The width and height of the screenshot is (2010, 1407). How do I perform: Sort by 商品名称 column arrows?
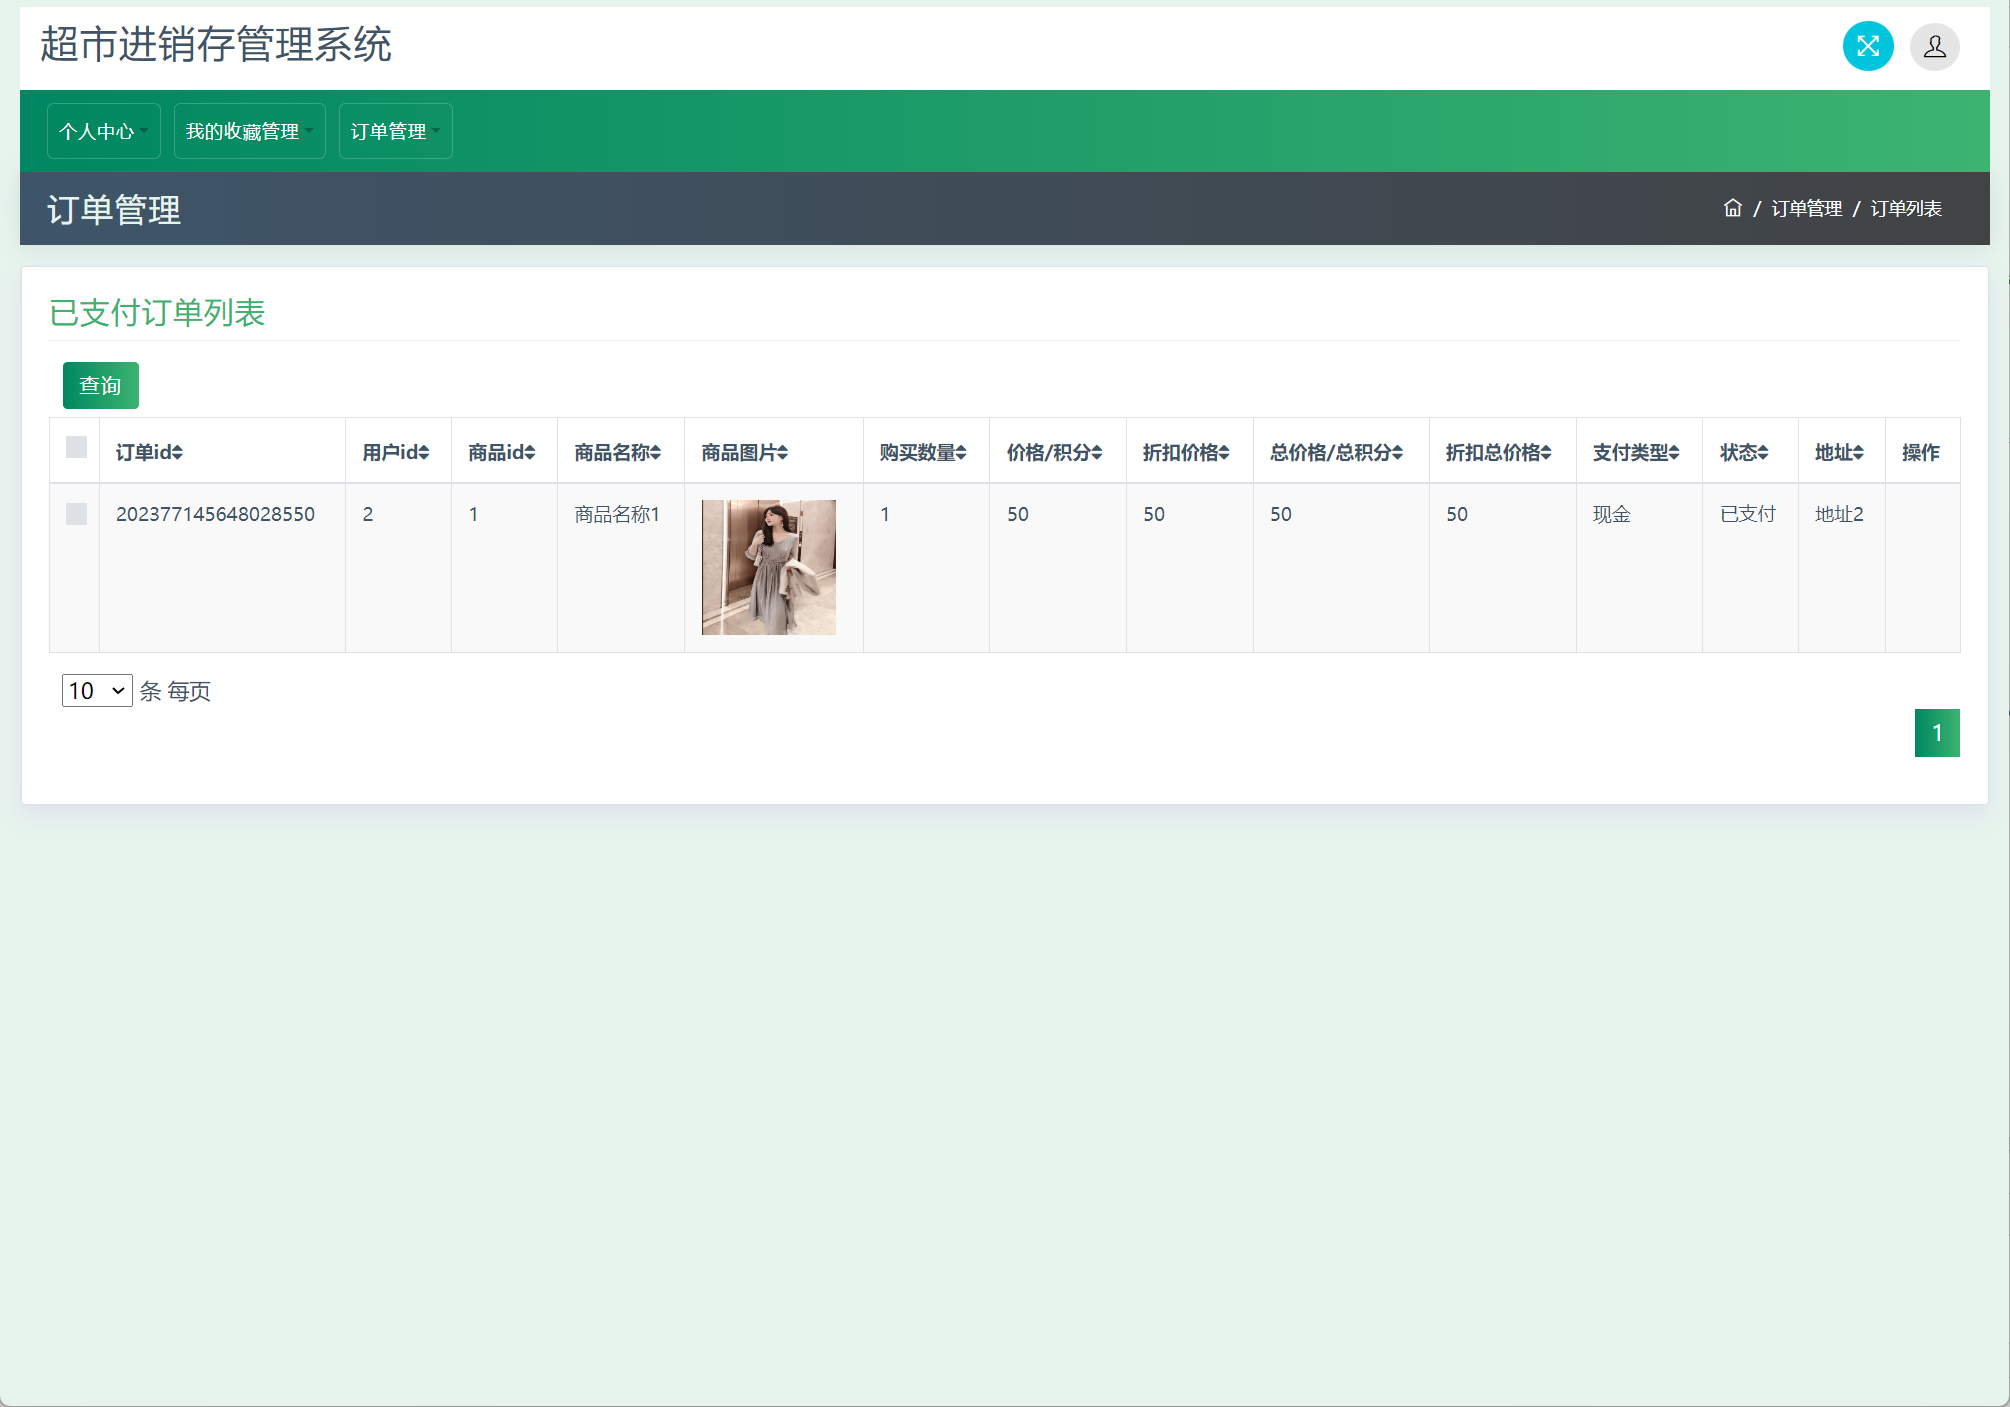click(x=655, y=453)
